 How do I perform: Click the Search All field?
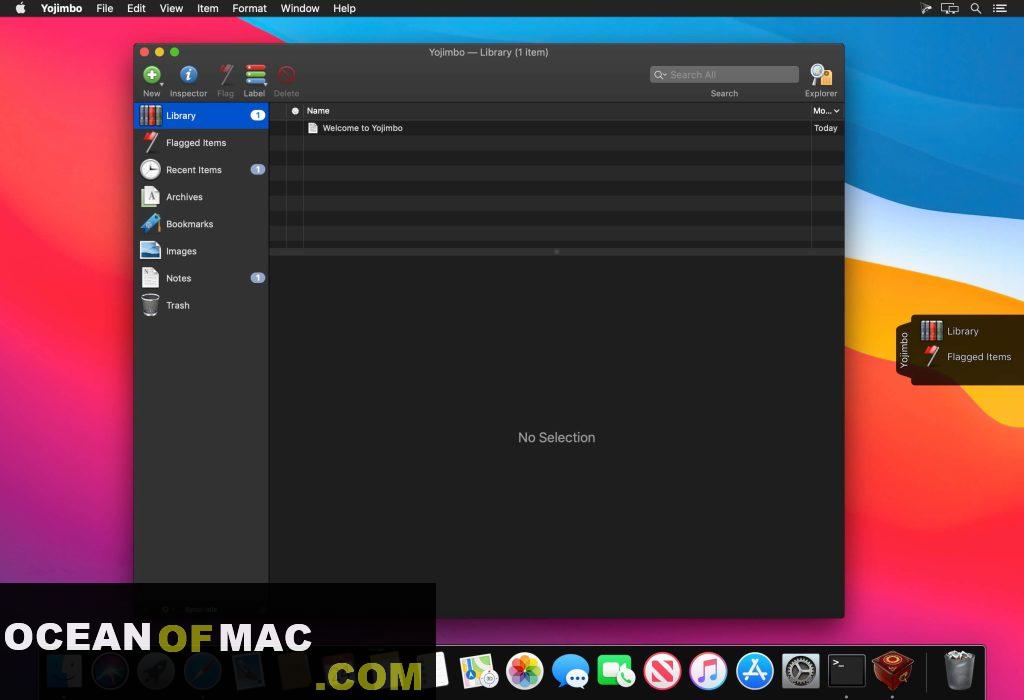point(724,74)
